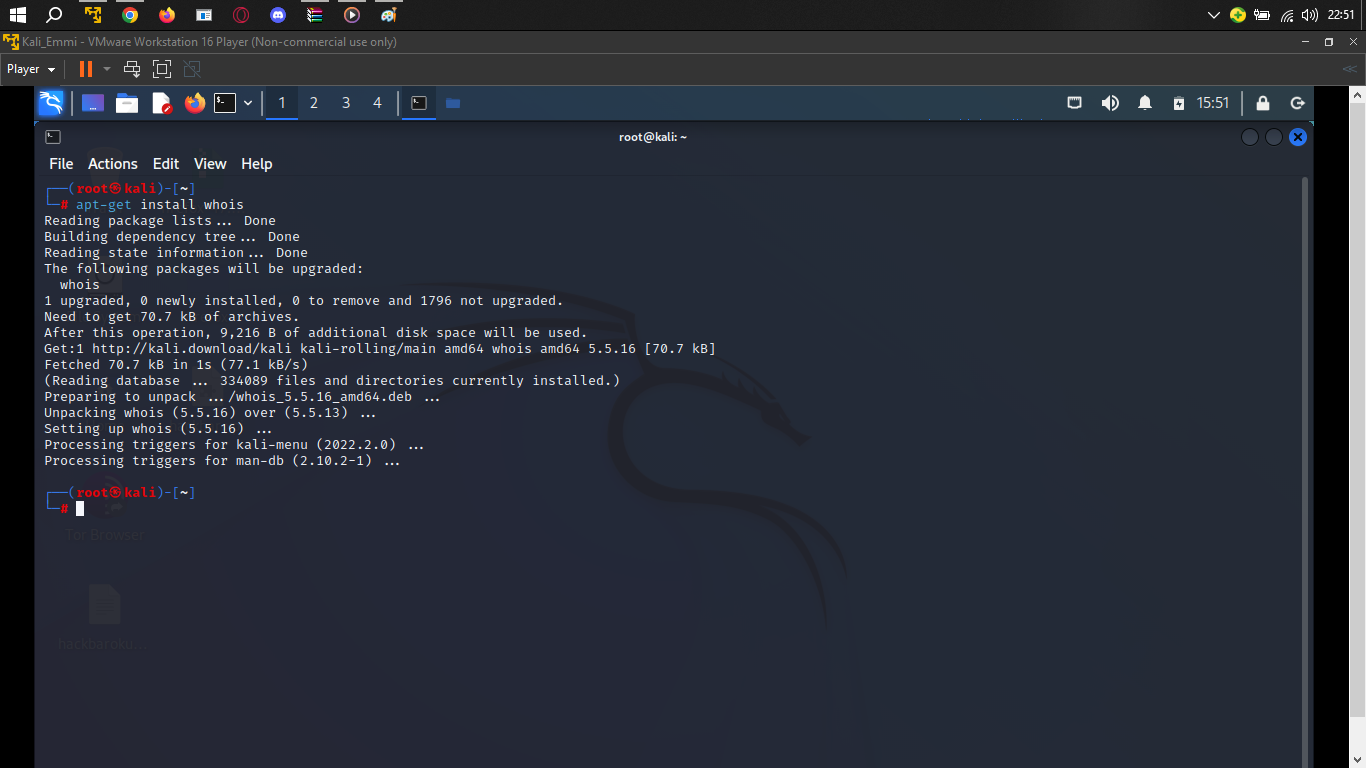Click the terminal command prompt cursor
The width and height of the screenshot is (1366, 768).
80,508
